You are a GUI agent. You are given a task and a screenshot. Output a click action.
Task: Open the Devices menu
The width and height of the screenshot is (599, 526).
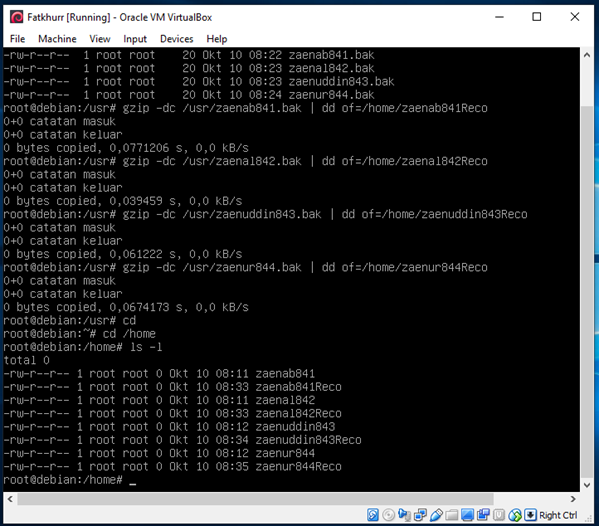point(176,39)
